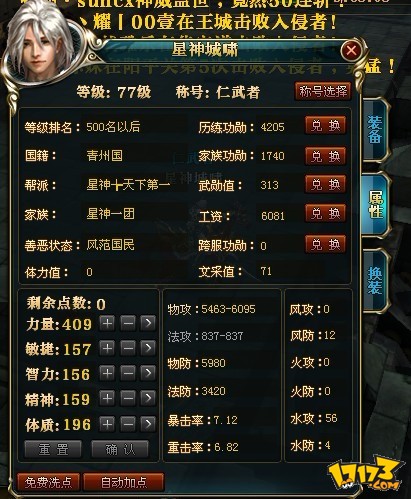This screenshot has height=499, width=411.
Task: Increase 力量 with the plus icon
Action: tap(107, 323)
